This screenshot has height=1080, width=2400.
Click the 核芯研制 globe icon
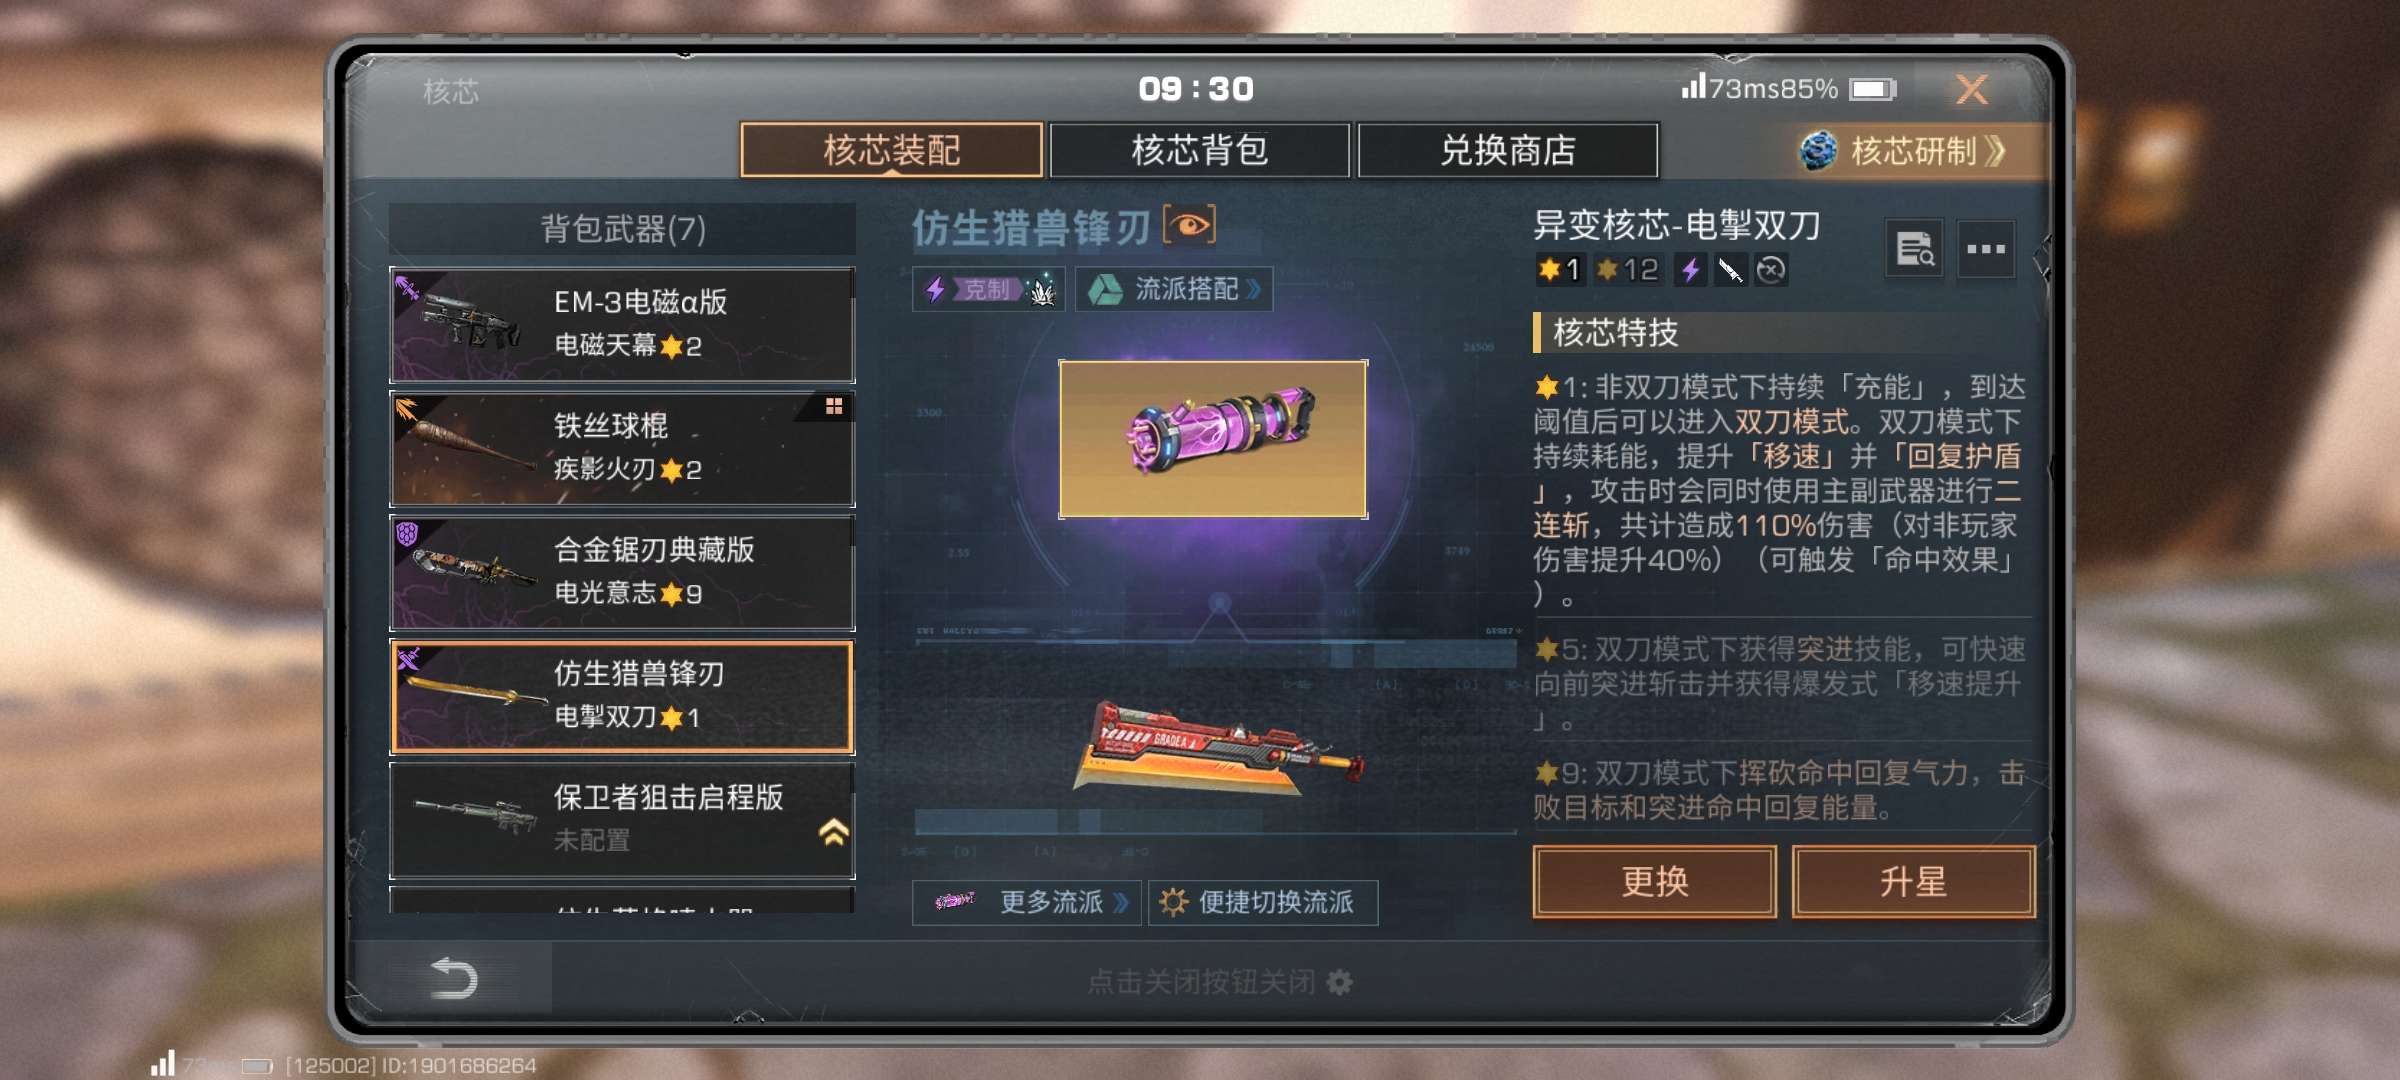click(1818, 151)
